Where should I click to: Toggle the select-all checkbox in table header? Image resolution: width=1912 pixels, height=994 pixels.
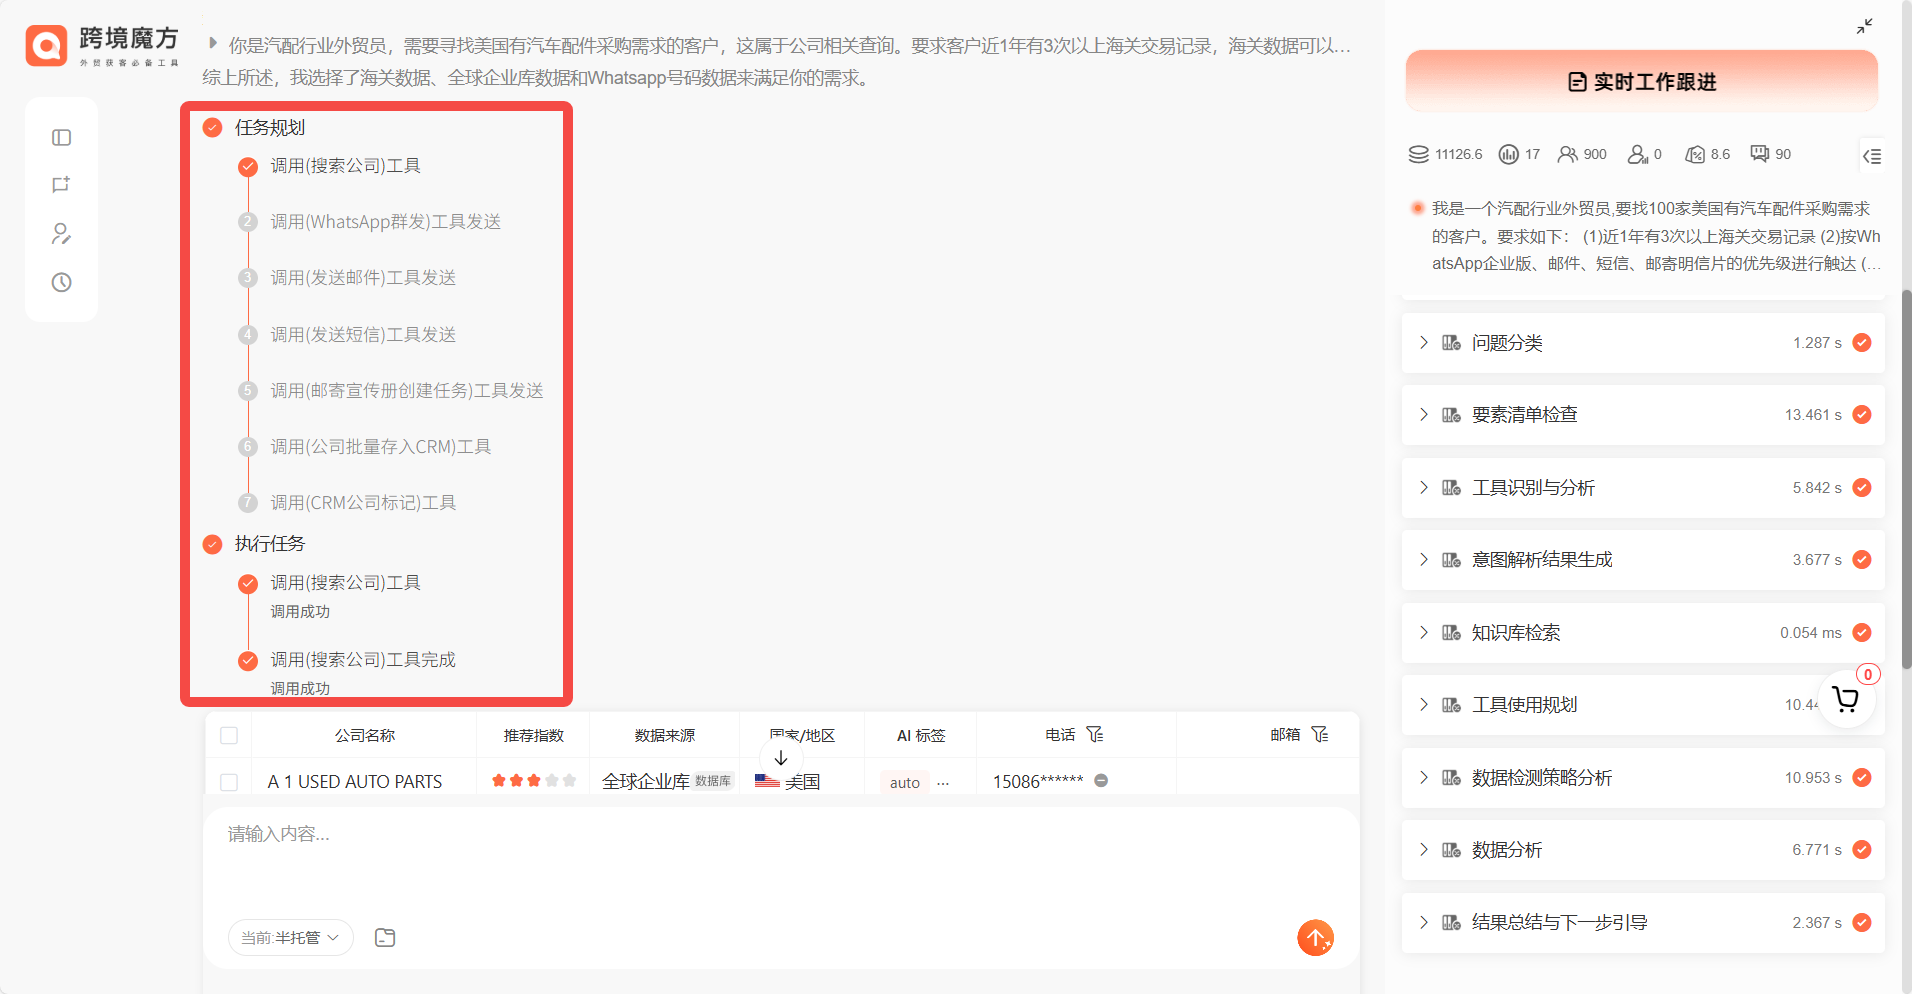[229, 736]
